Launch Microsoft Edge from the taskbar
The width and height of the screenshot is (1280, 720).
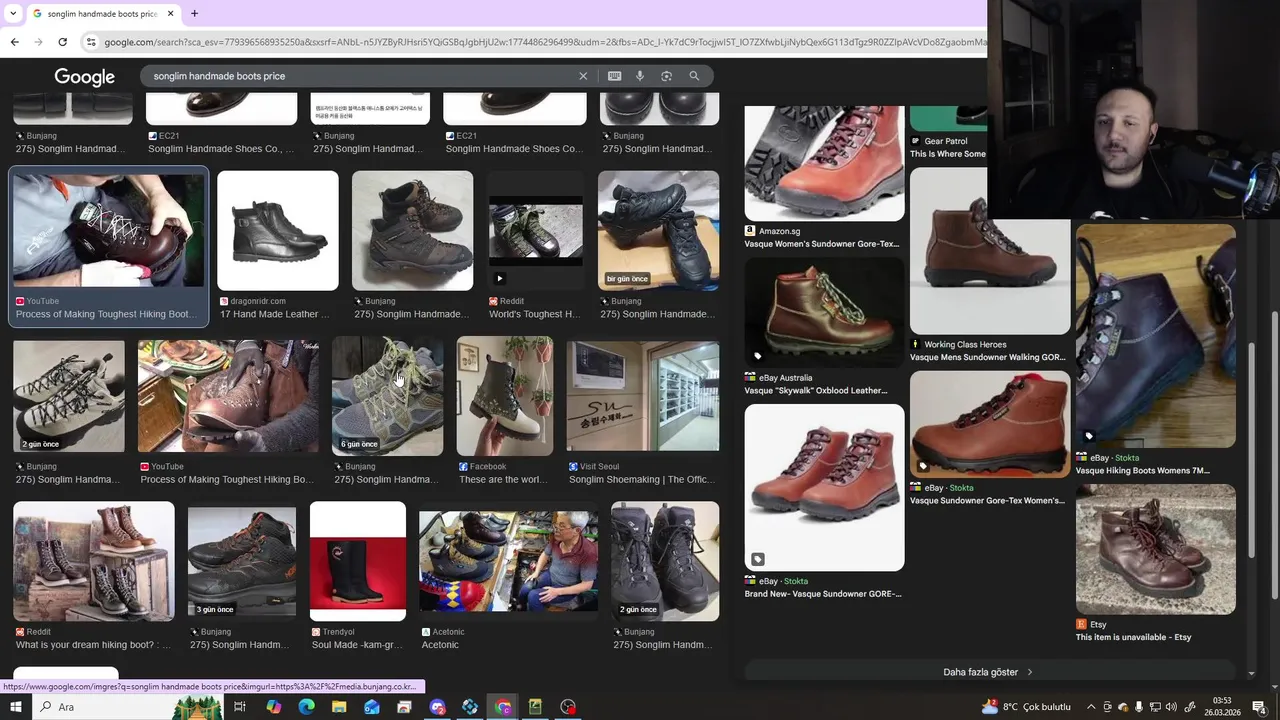click(x=306, y=707)
